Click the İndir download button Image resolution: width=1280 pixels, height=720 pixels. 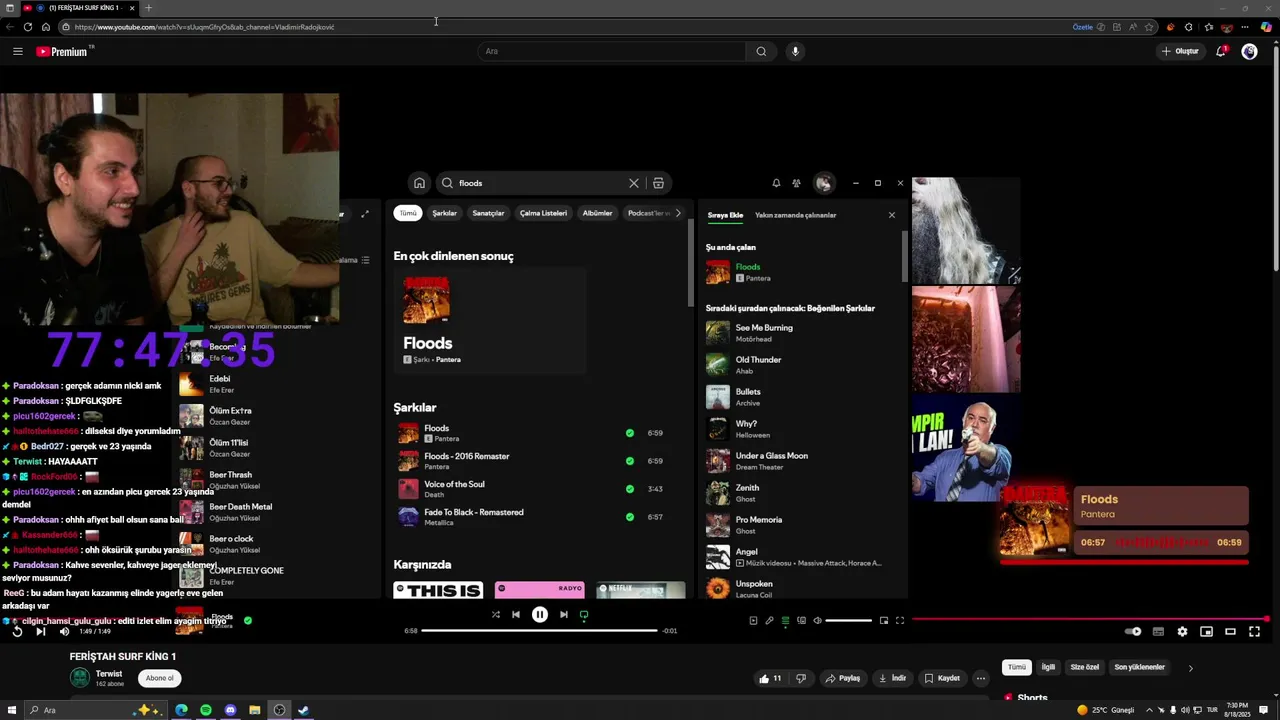click(892, 678)
